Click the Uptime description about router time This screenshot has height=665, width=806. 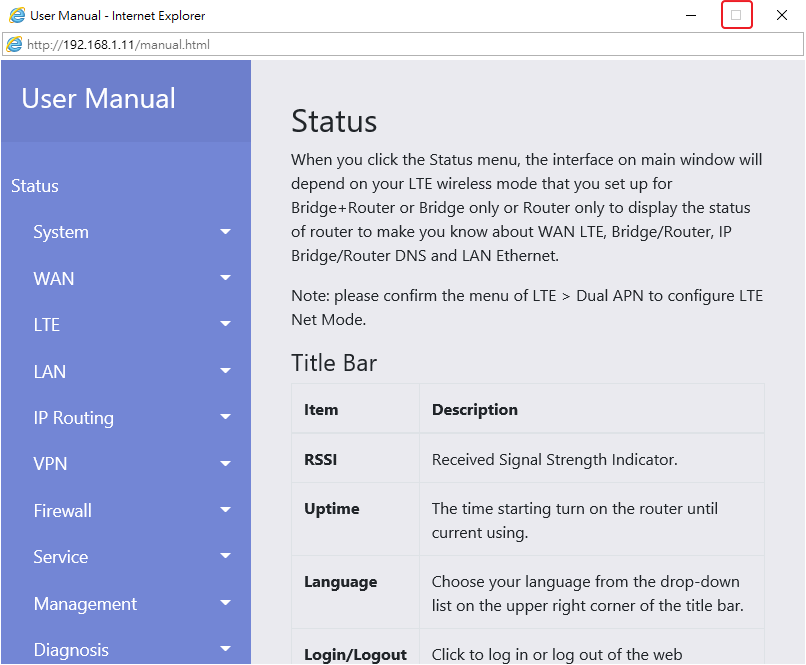[x=575, y=521]
